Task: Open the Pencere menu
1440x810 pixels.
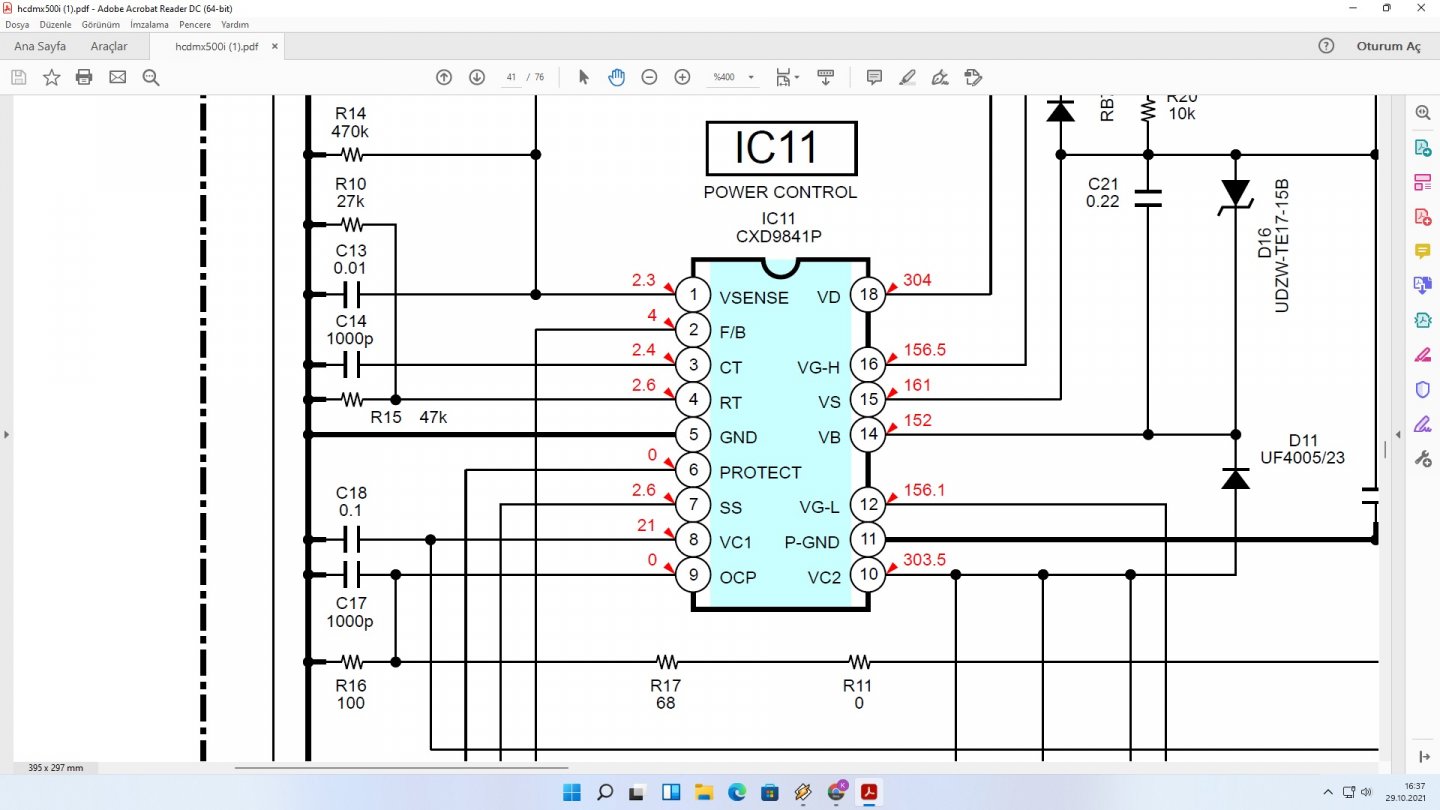Action: point(195,24)
